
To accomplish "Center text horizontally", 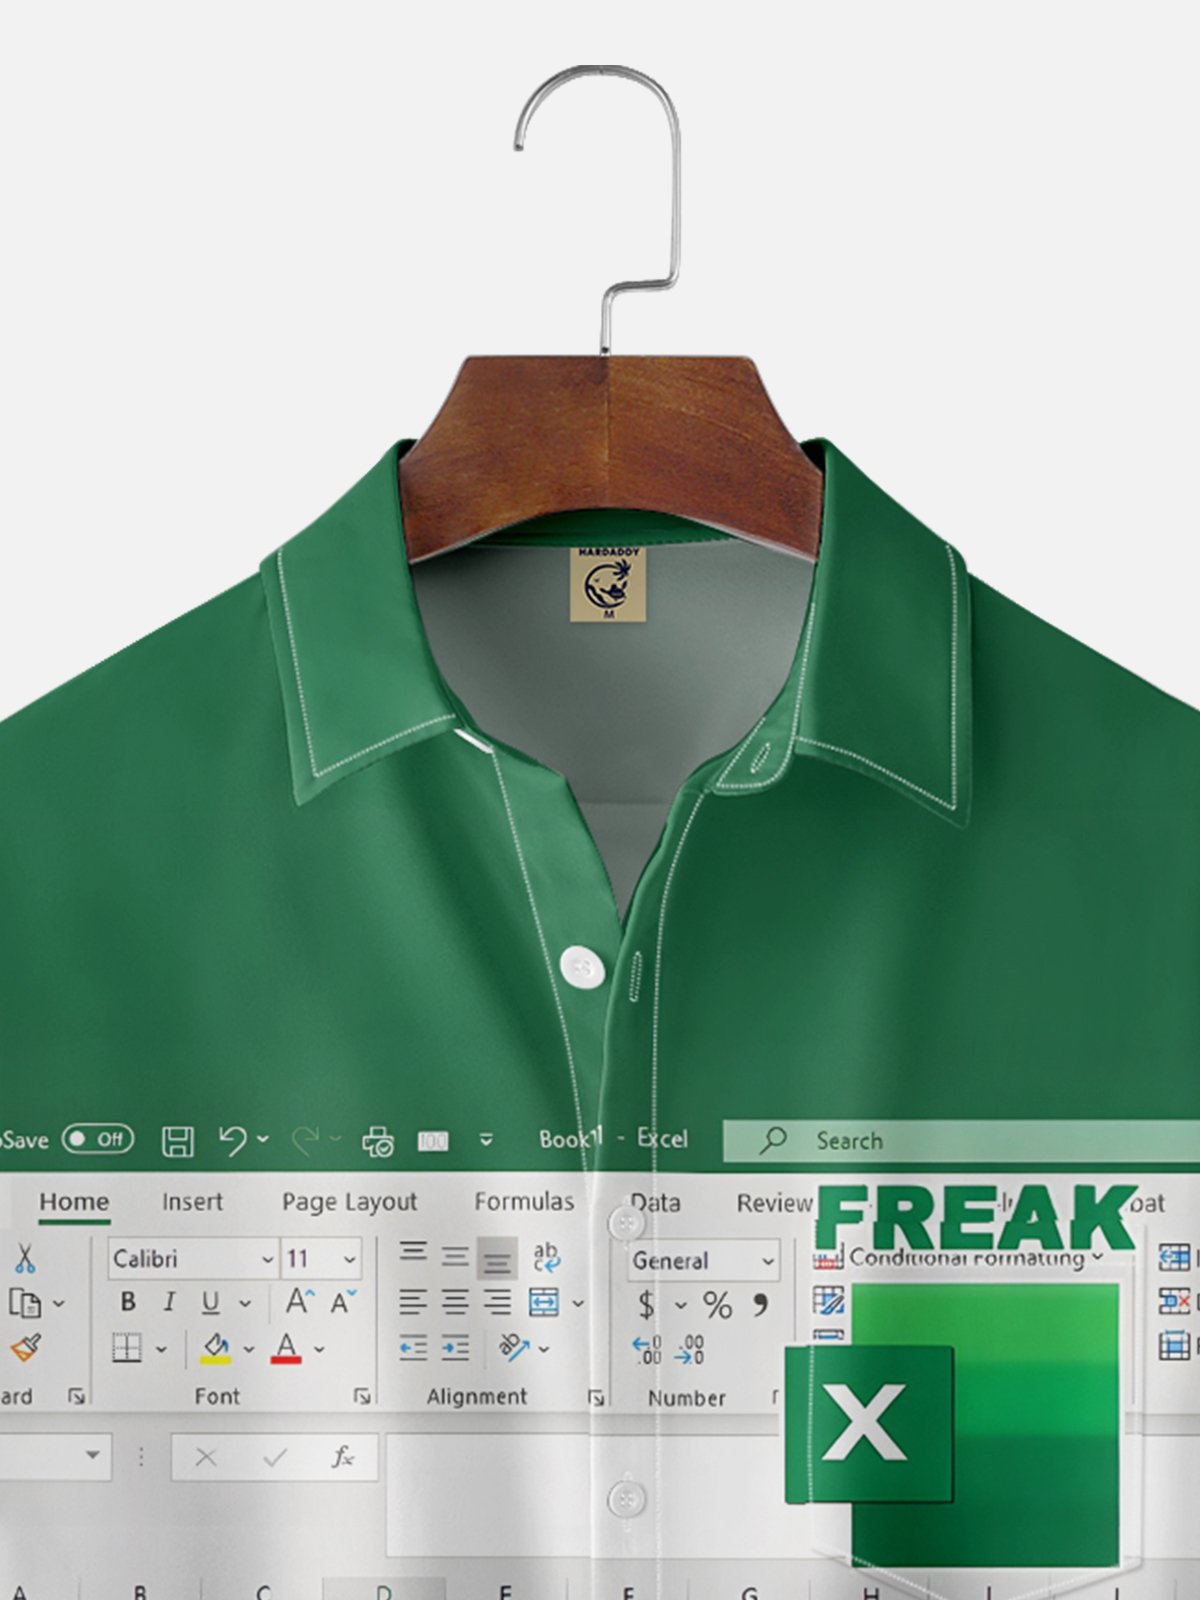I will coord(455,1302).
